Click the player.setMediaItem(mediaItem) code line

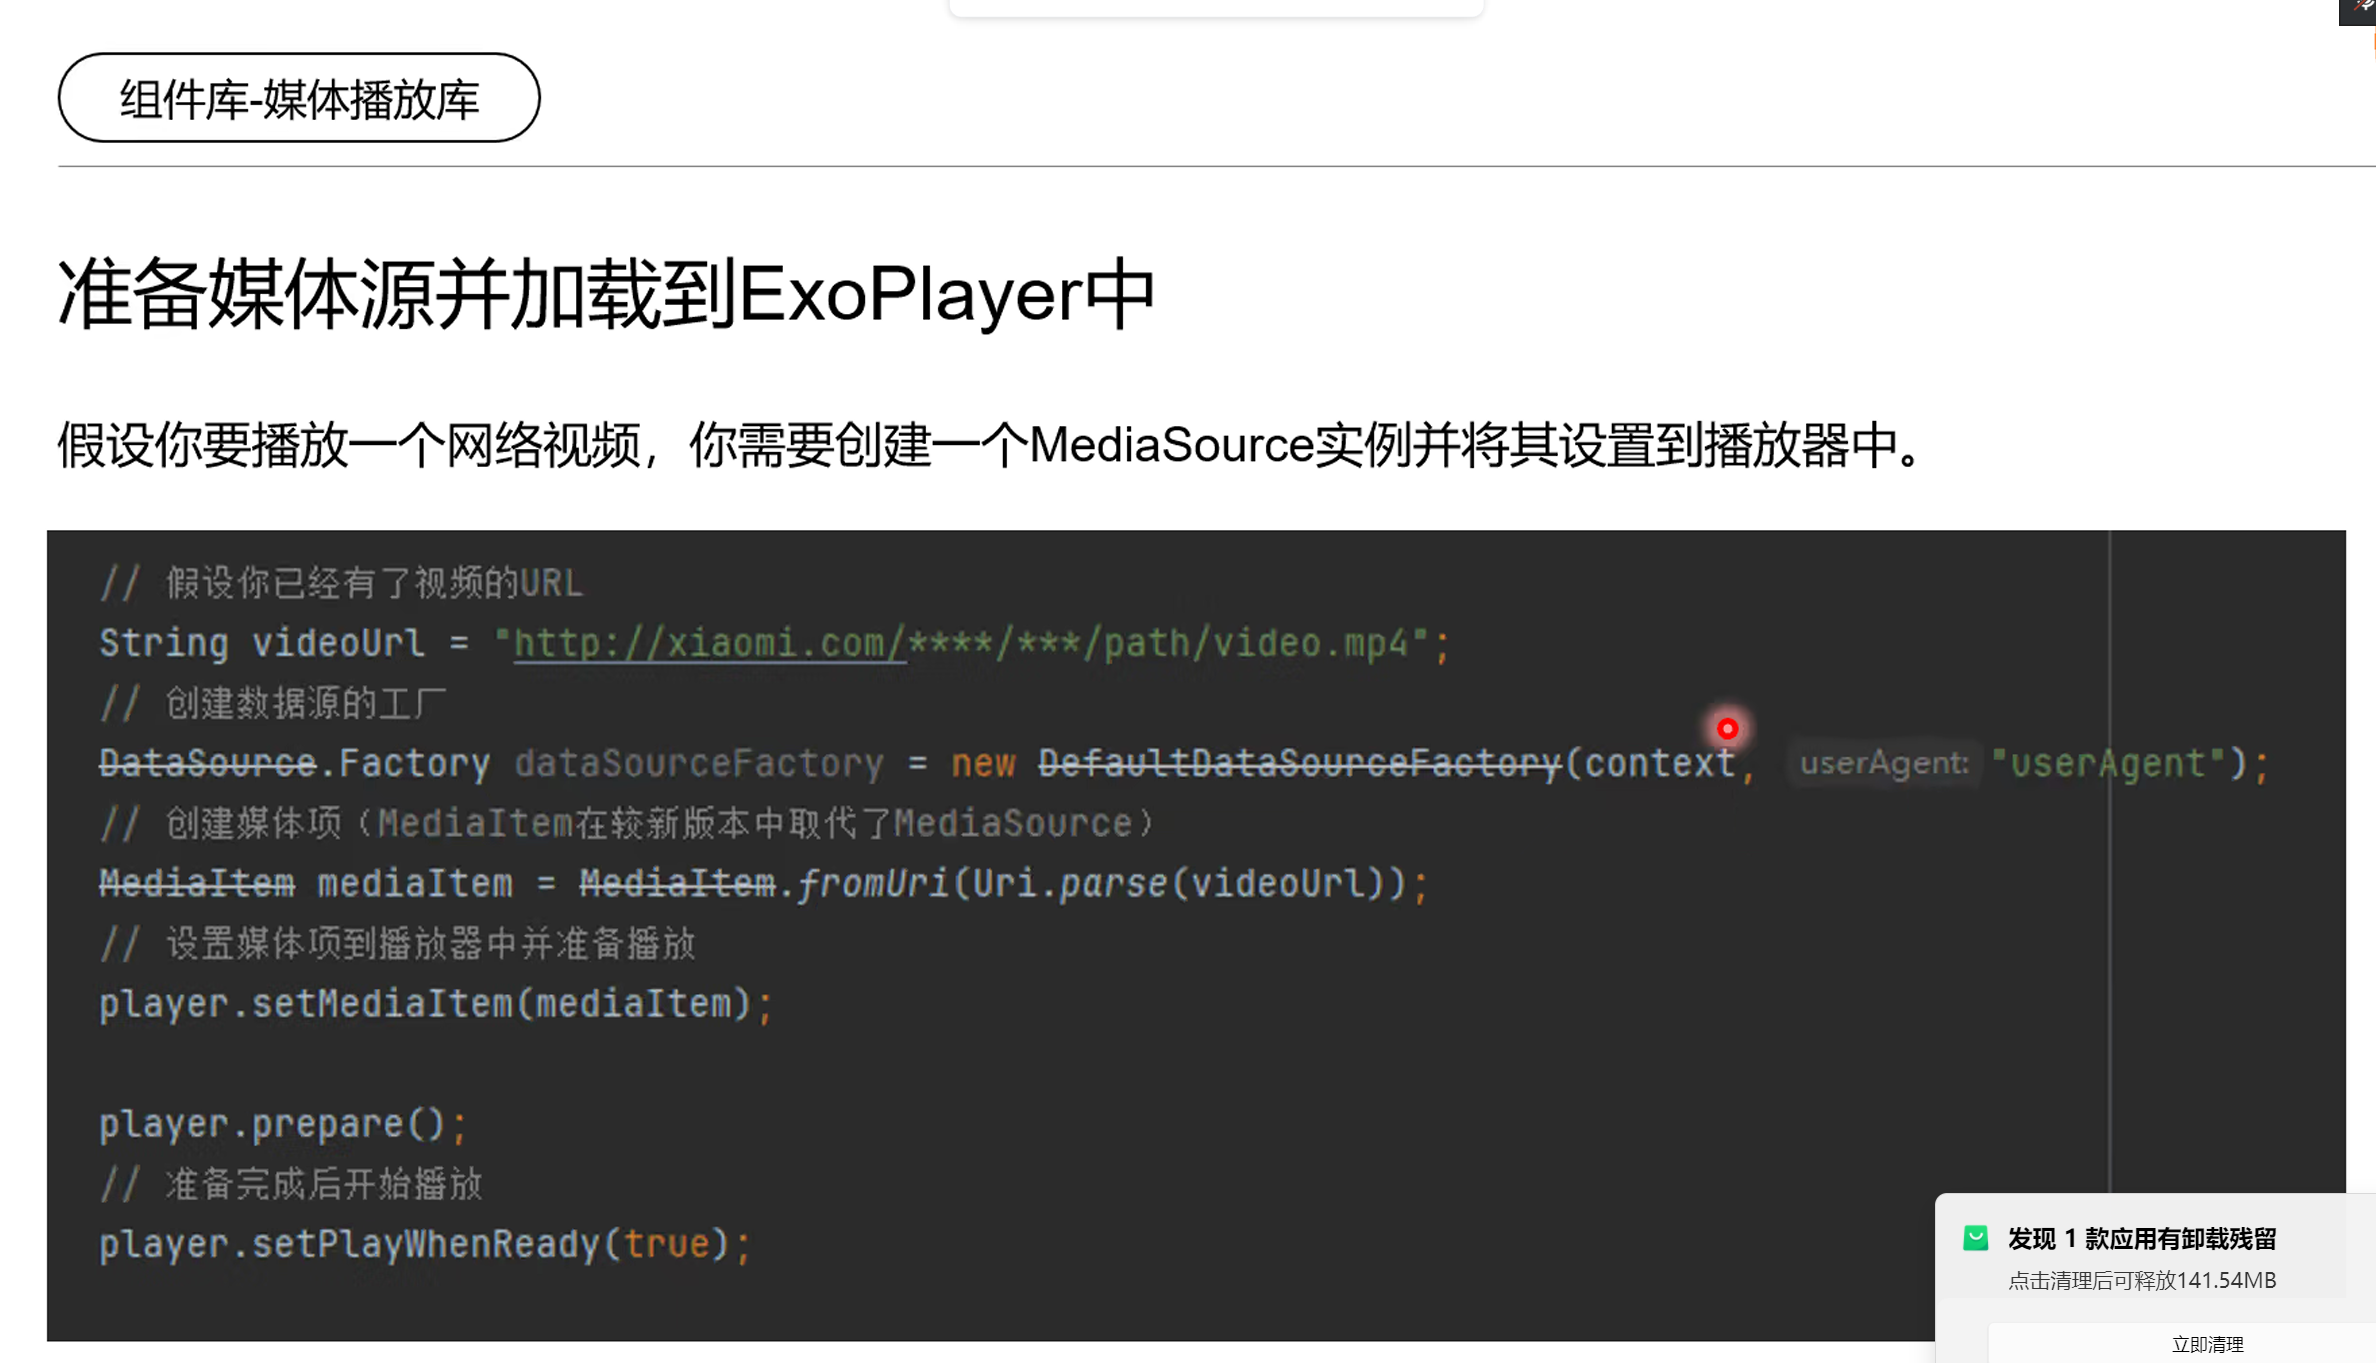point(434,1002)
